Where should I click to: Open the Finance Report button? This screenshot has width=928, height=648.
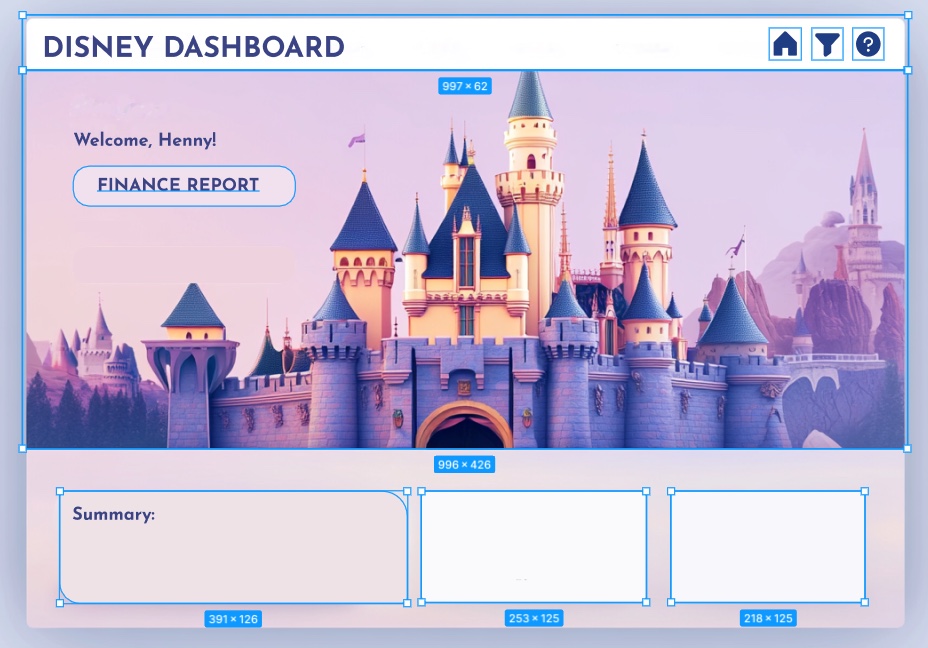184,186
